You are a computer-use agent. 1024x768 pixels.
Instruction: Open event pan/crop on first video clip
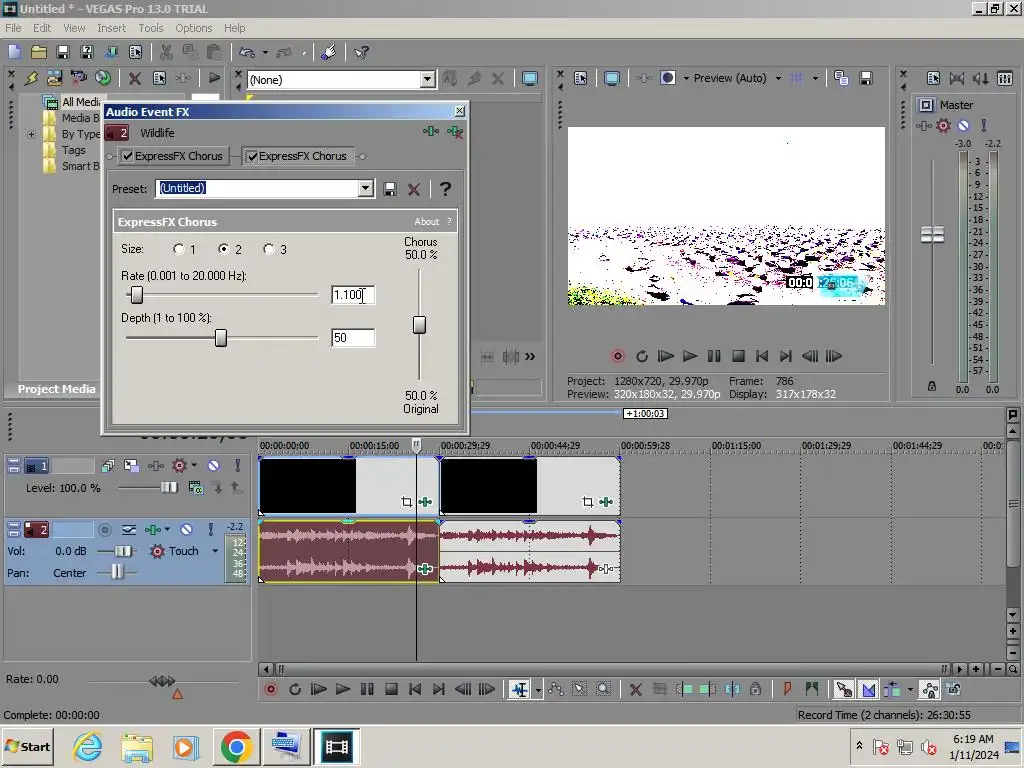[407, 502]
